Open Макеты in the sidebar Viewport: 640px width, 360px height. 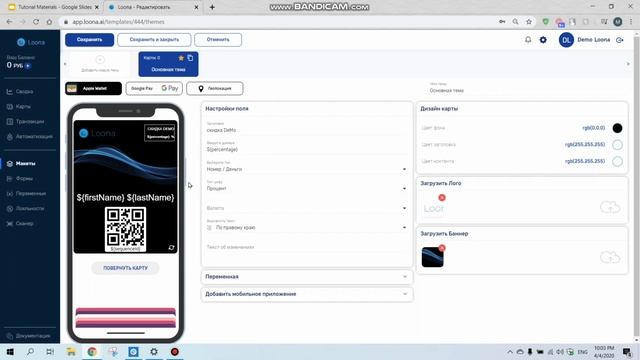[x=25, y=163]
